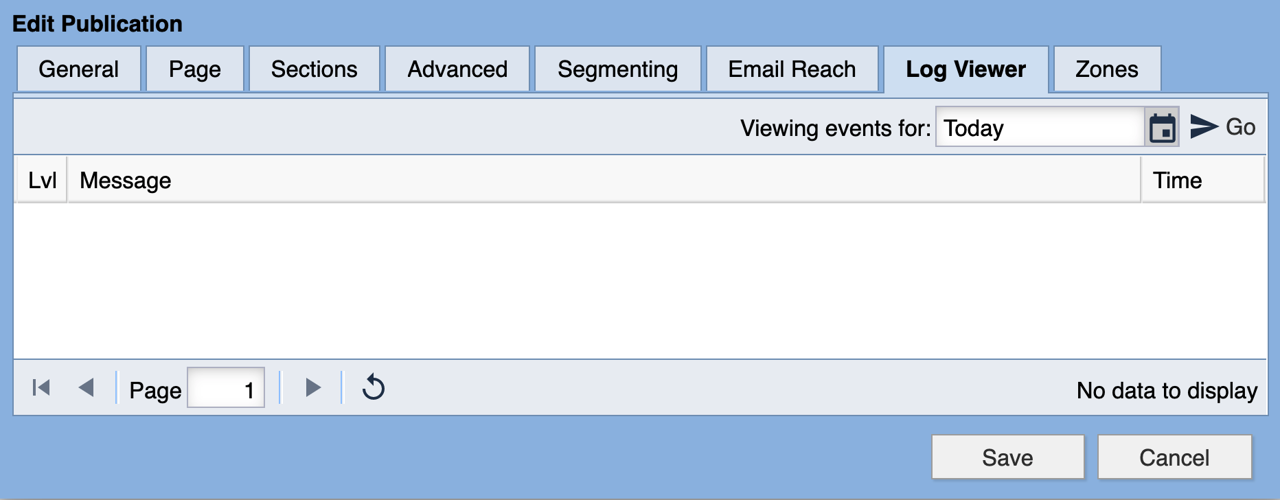Click the viewing events date field
This screenshot has width=1280, height=500.
1039,128
